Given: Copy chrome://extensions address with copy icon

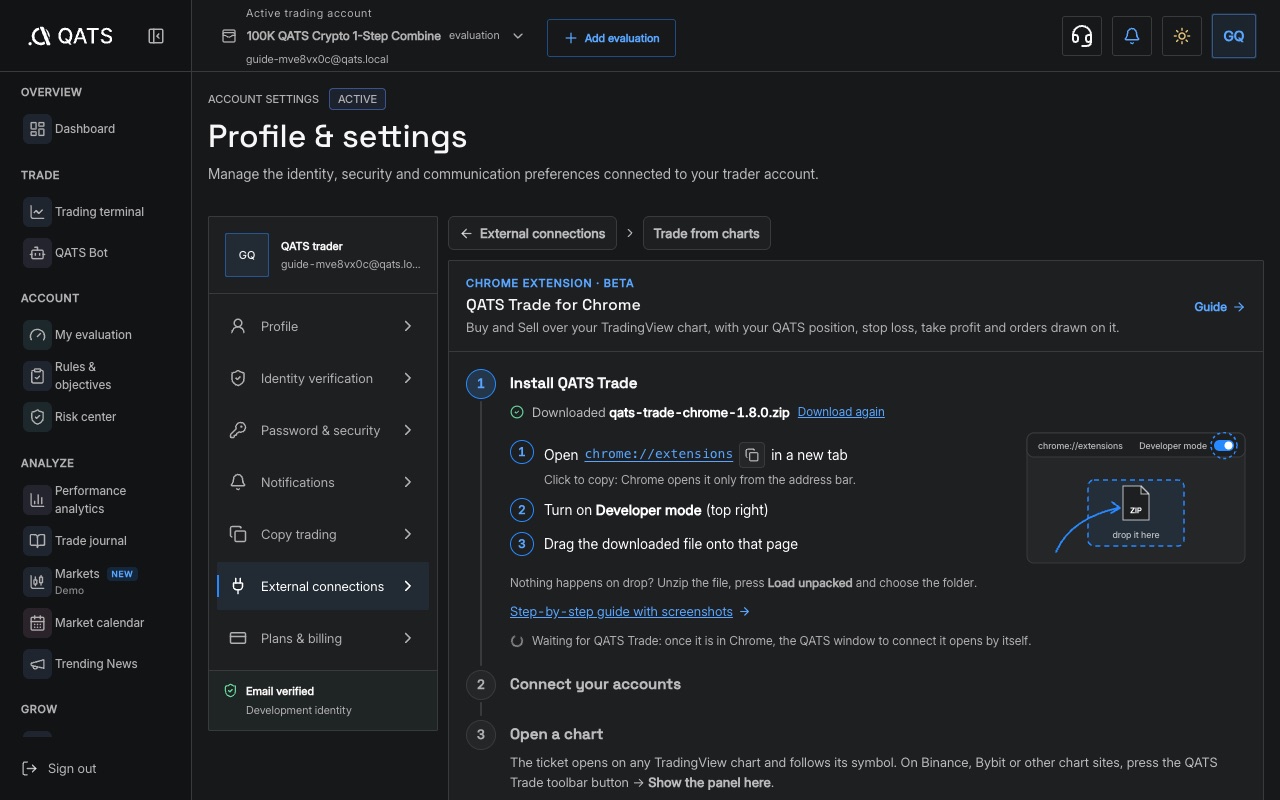Looking at the screenshot, I should click(x=752, y=455).
